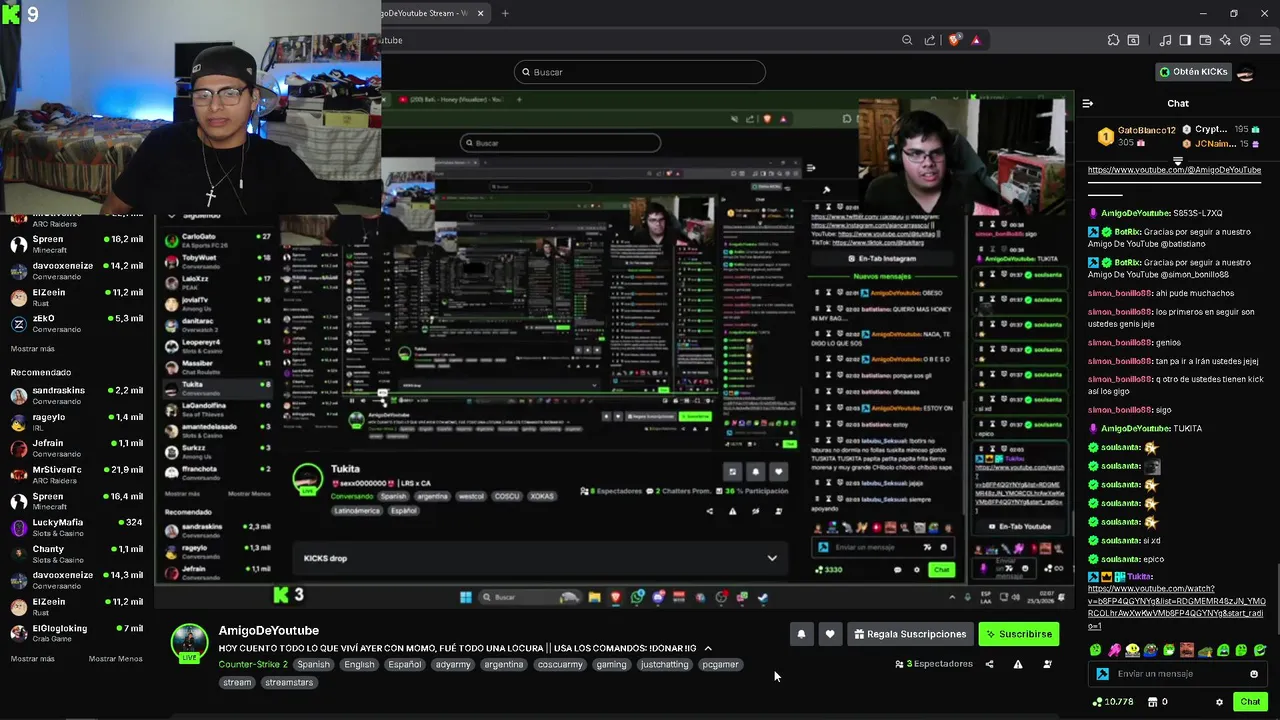1280x720 pixels.
Task: Open the user profile avatar menu
Action: coord(1246,72)
